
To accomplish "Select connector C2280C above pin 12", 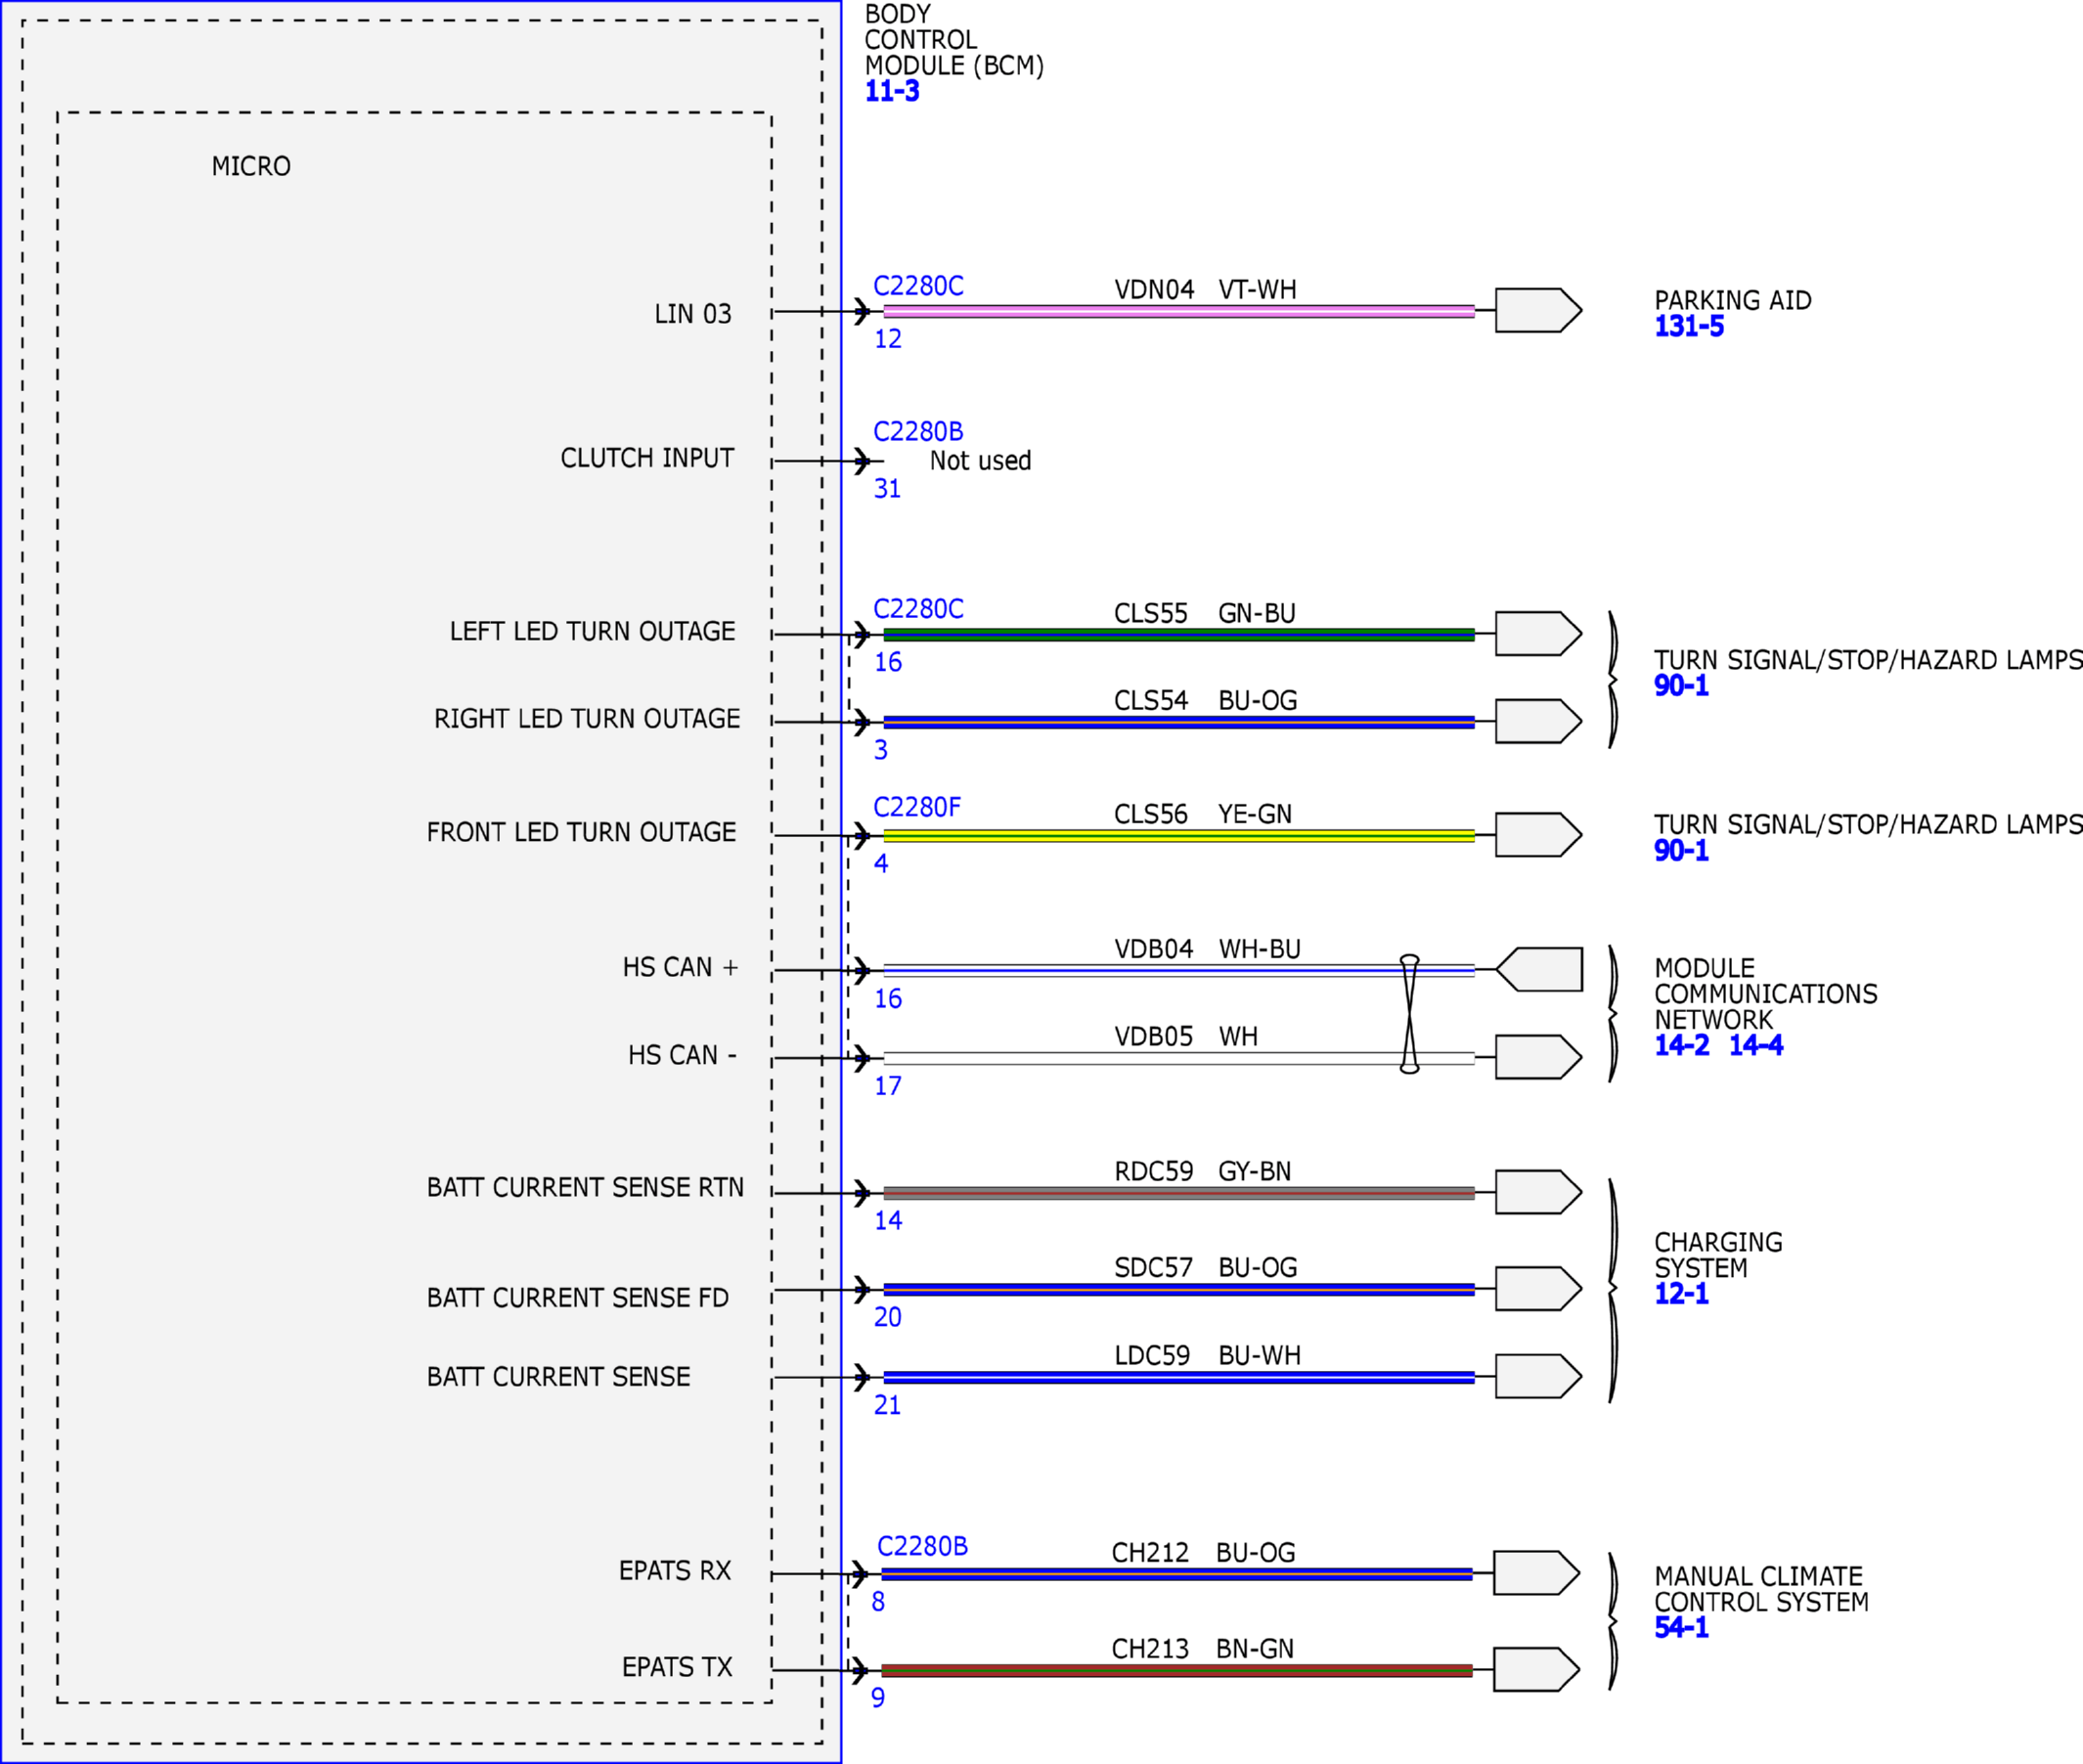I will click(x=918, y=286).
